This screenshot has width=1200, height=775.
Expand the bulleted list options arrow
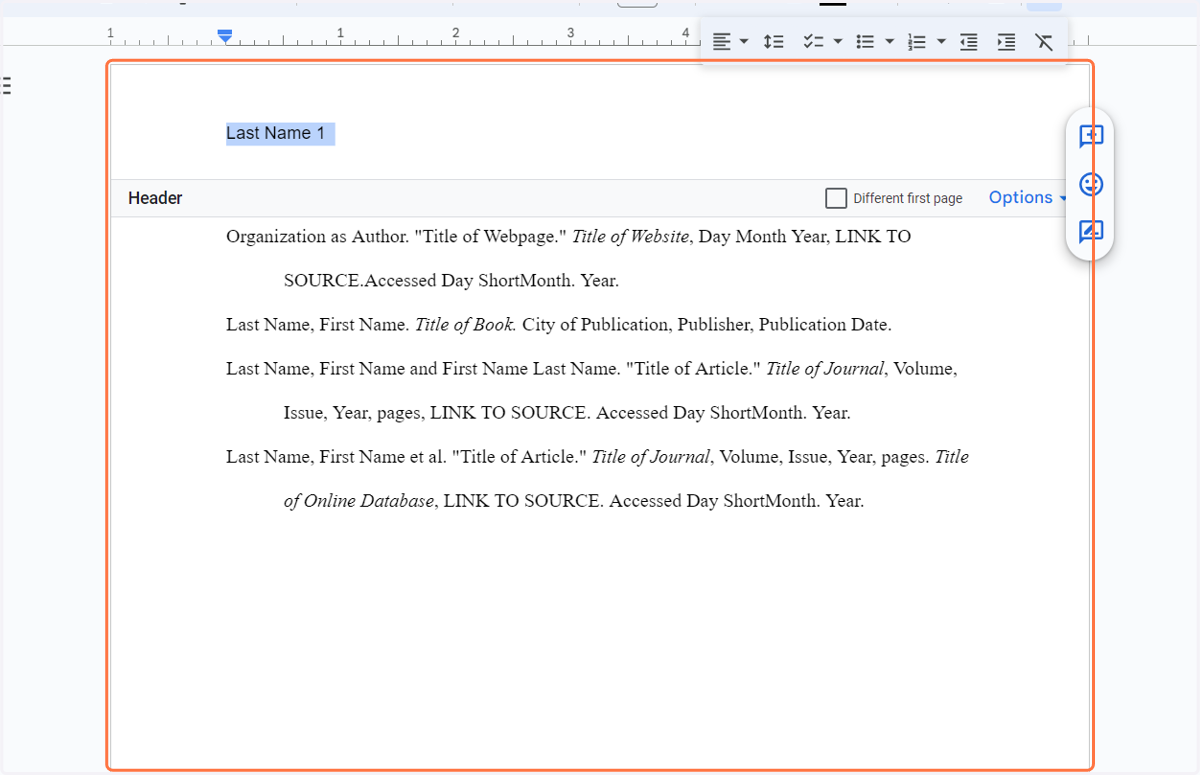pyautogui.click(x=889, y=42)
